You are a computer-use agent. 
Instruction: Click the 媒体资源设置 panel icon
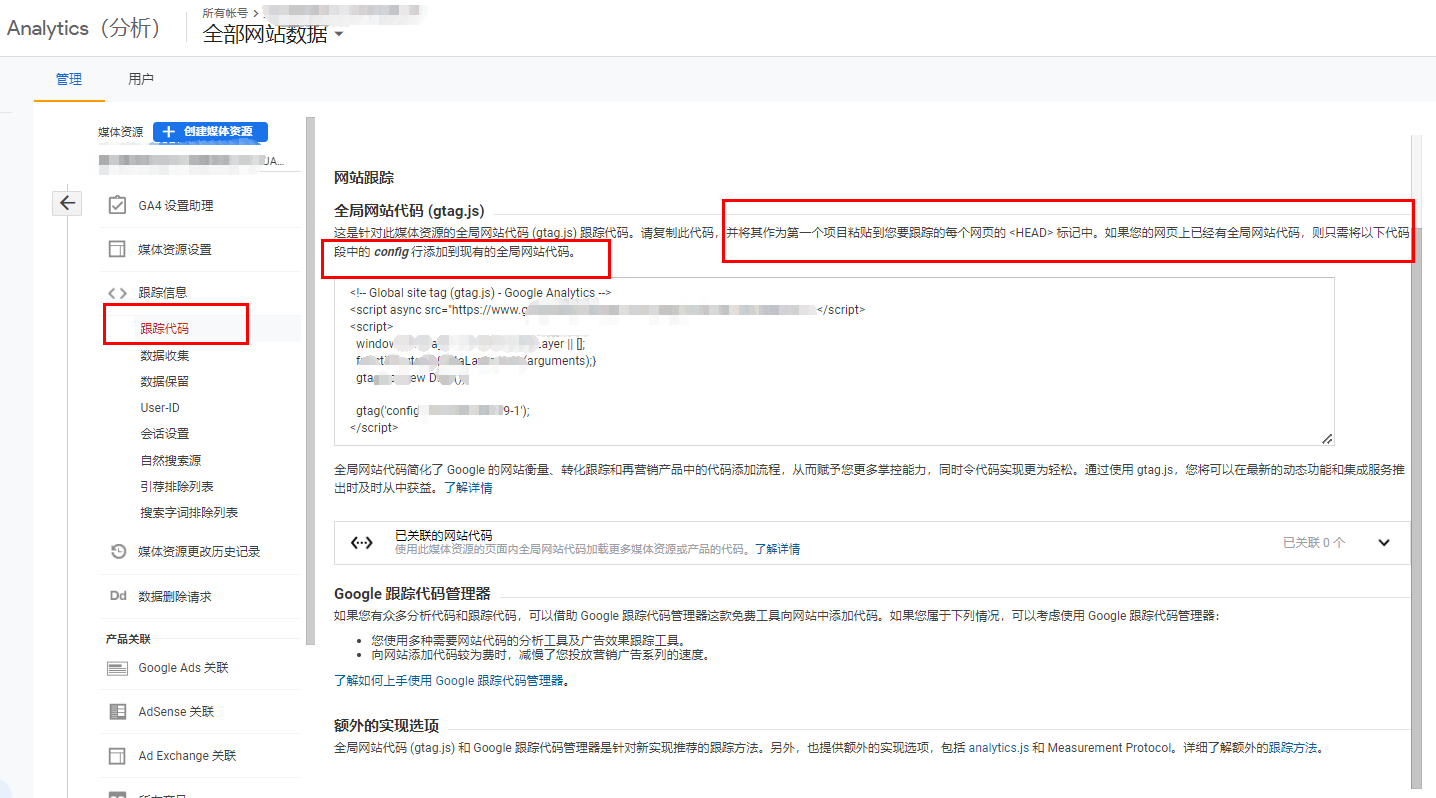tap(117, 249)
